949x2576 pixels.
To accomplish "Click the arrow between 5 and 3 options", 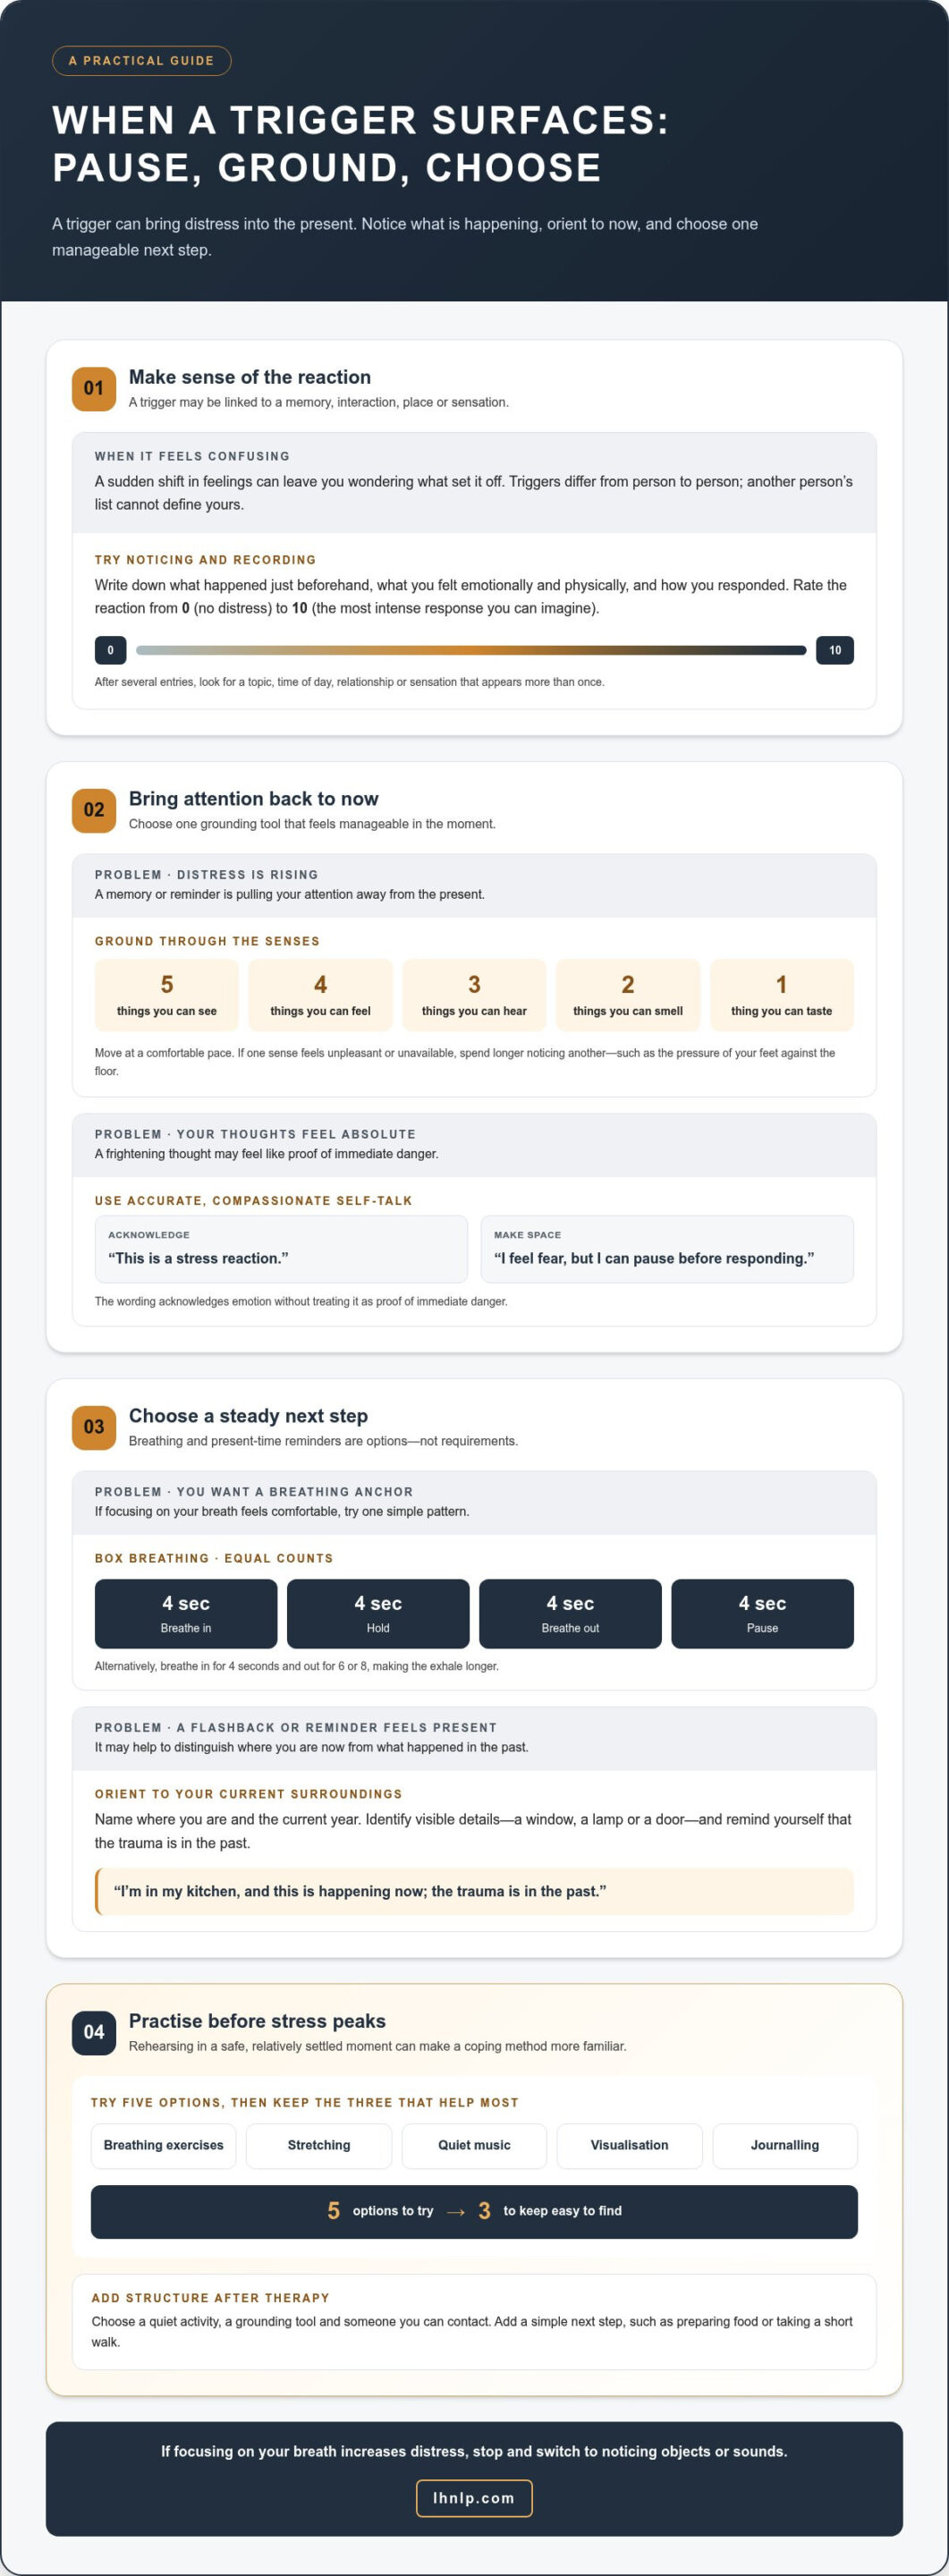I will click(456, 2211).
